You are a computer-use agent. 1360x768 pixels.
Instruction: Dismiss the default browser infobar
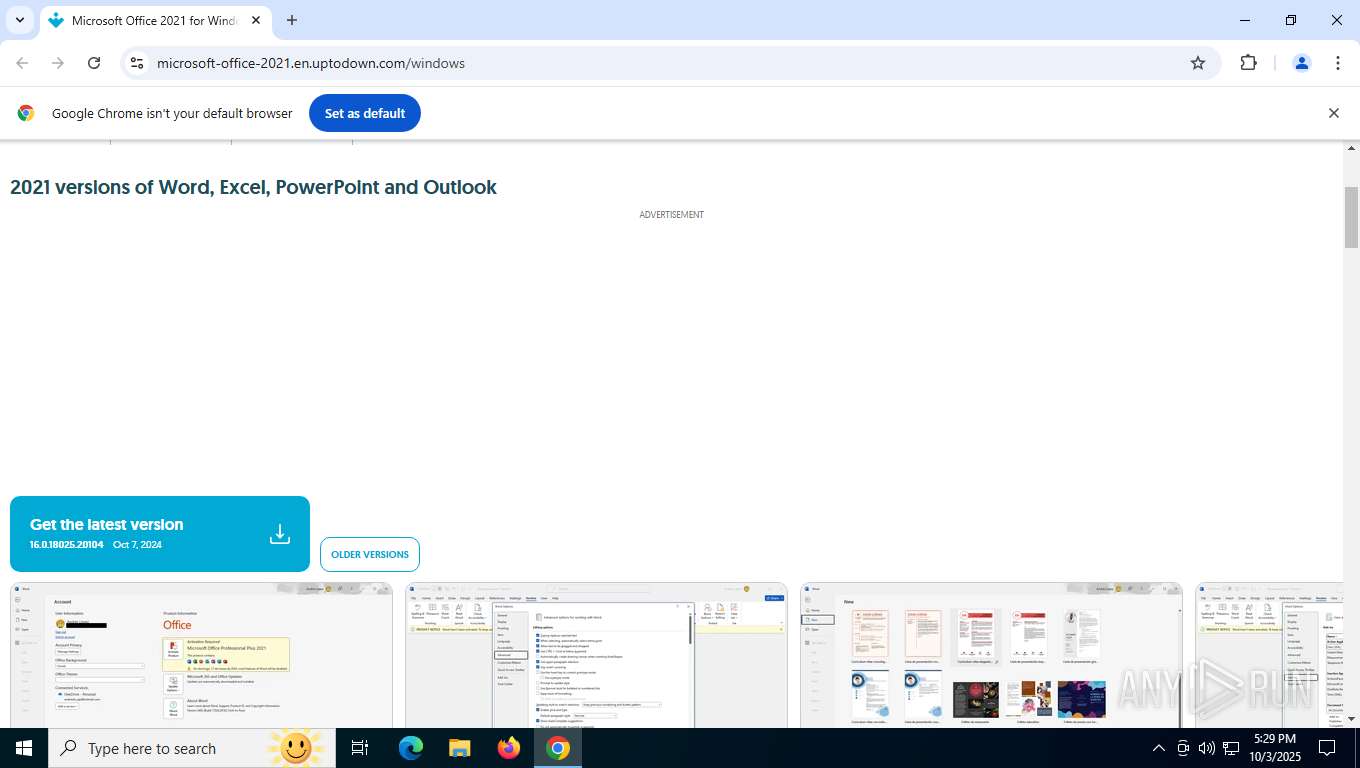pos(1333,113)
